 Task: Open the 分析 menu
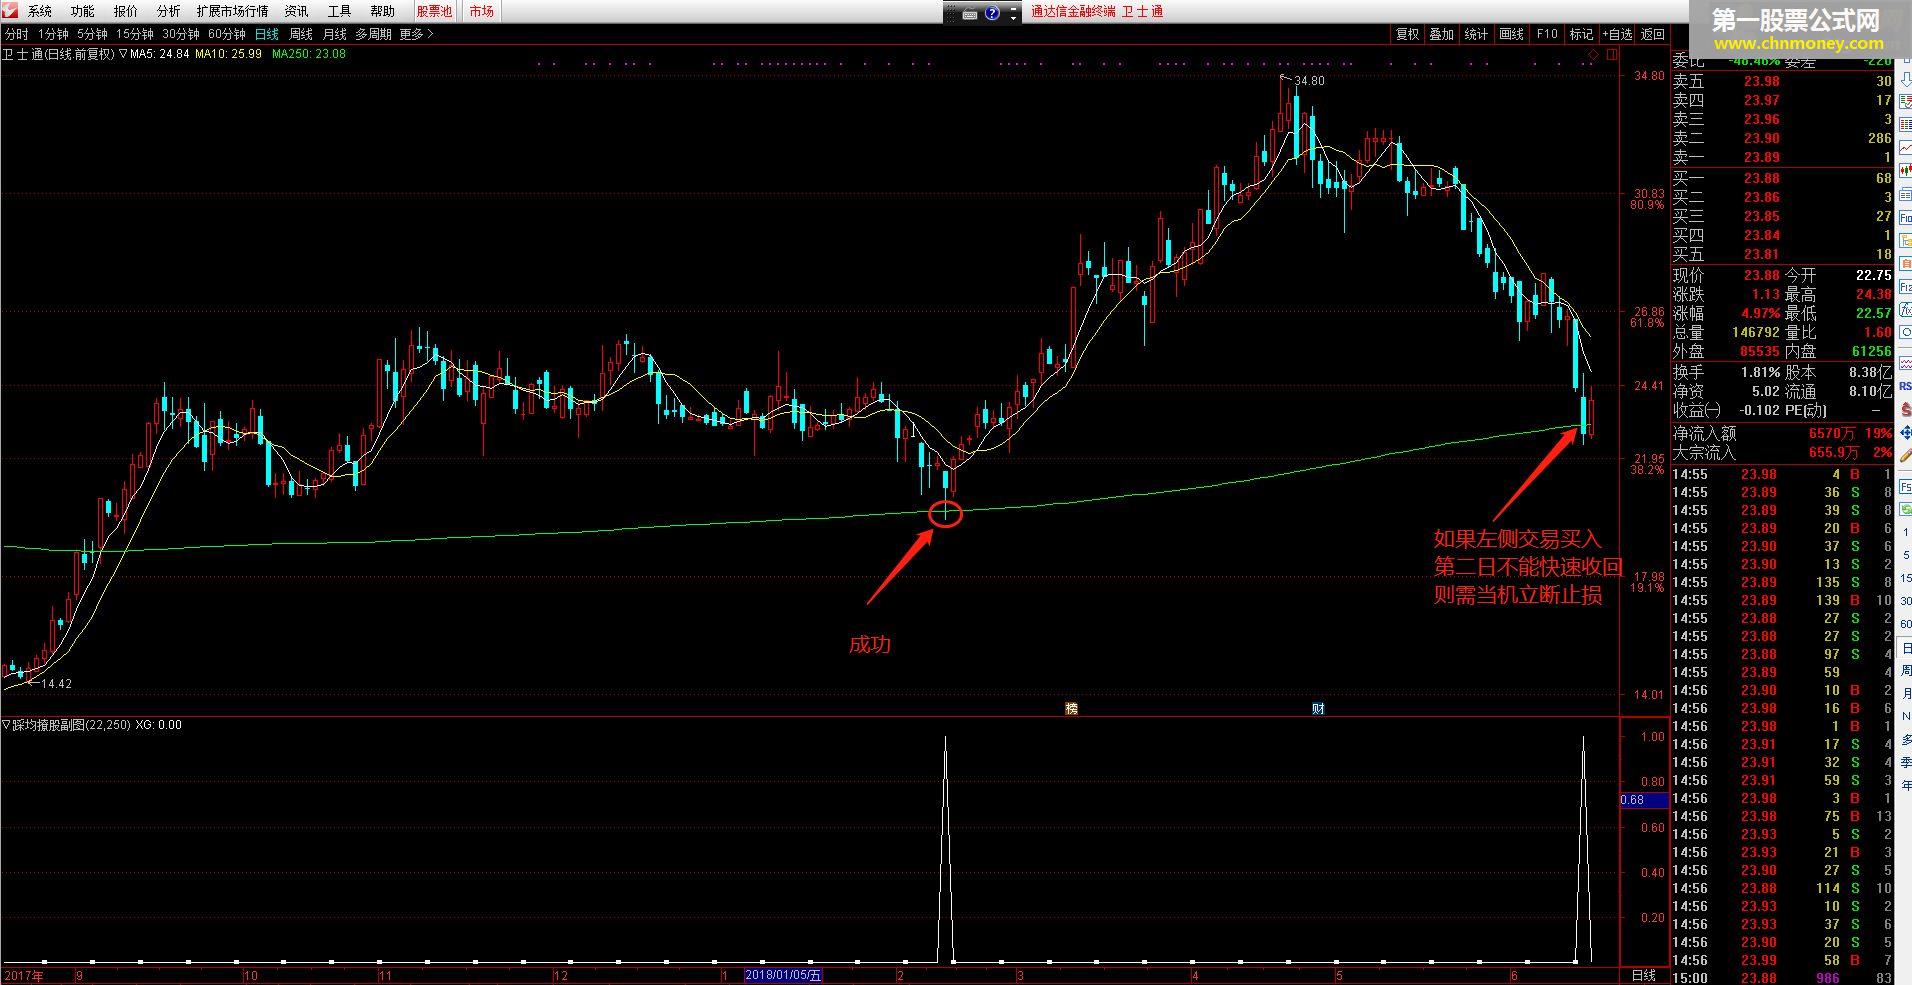click(x=169, y=11)
